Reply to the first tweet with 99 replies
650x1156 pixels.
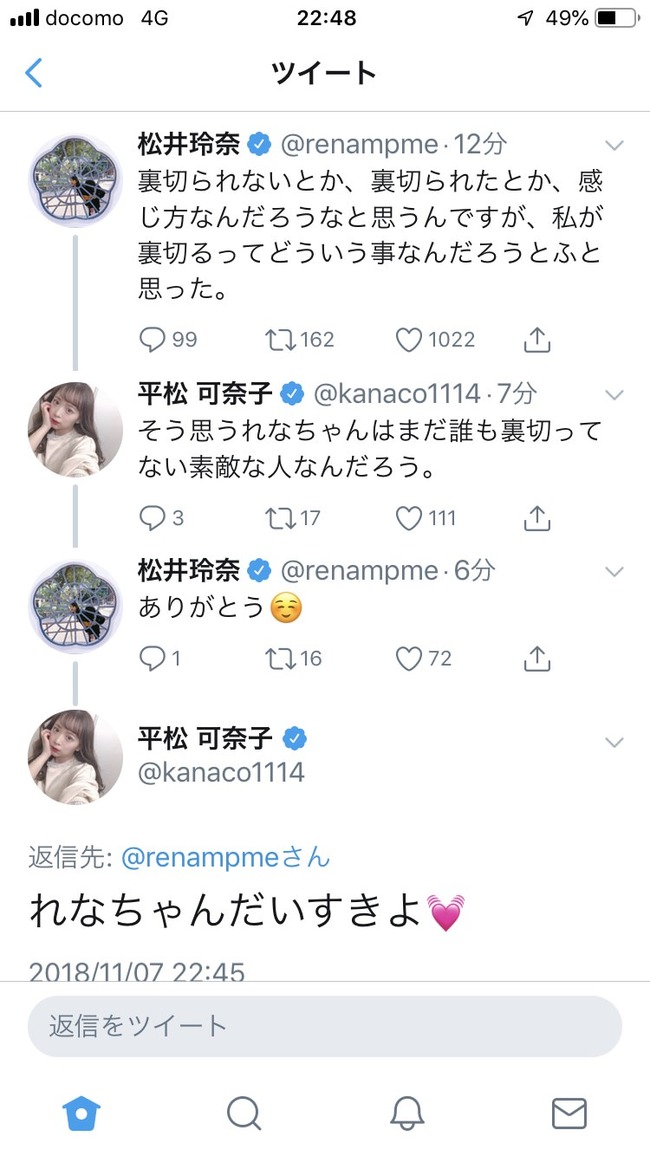coord(152,340)
